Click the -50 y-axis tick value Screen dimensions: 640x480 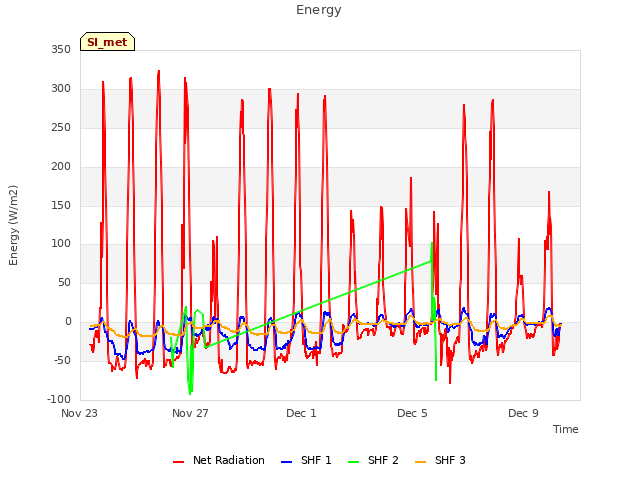point(62,360)
